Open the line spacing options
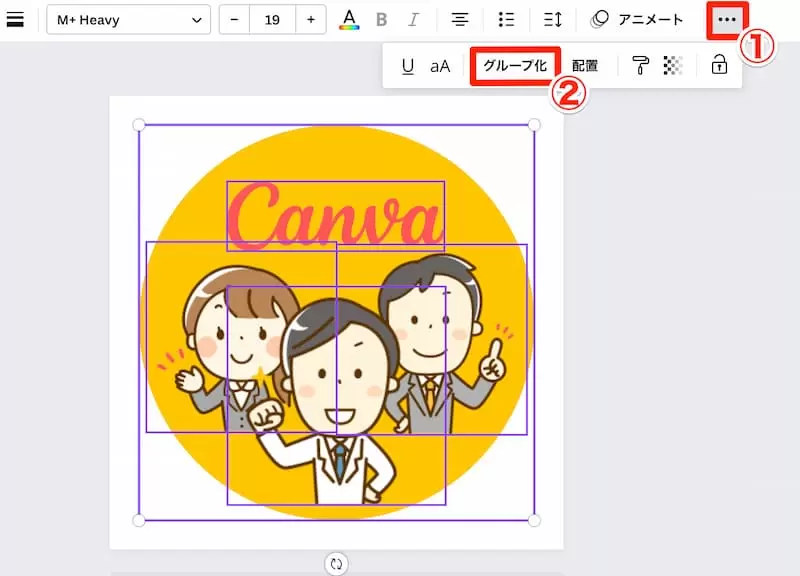 [x=553, y=19]
